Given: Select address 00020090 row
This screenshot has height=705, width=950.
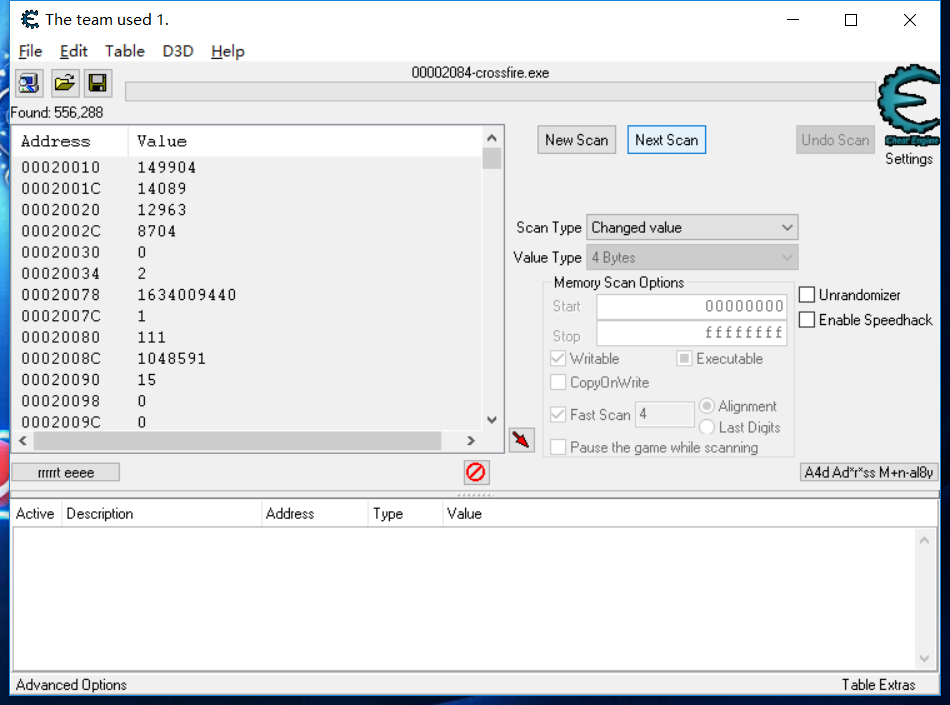Looking at the screenshot, I should [247, 380].
